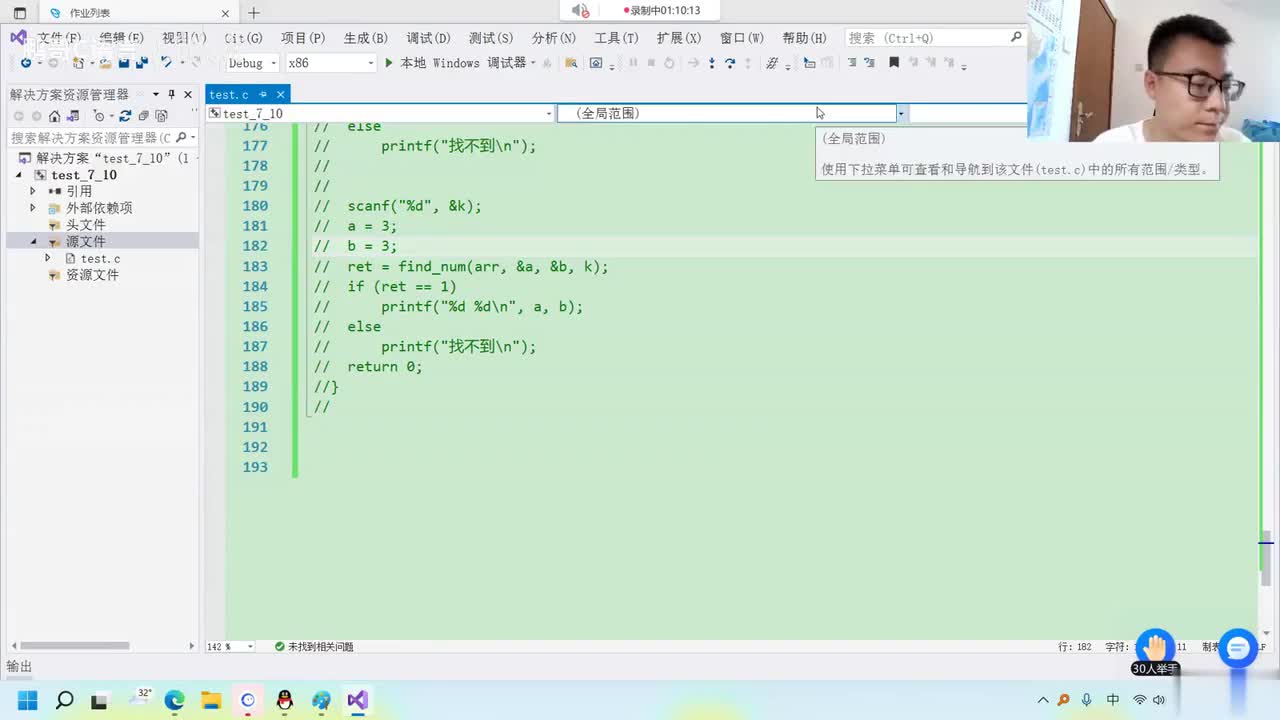Click the 作业列表 window tab
The height and width of the screenshot is (720, 1280).
tap(138, 13)
